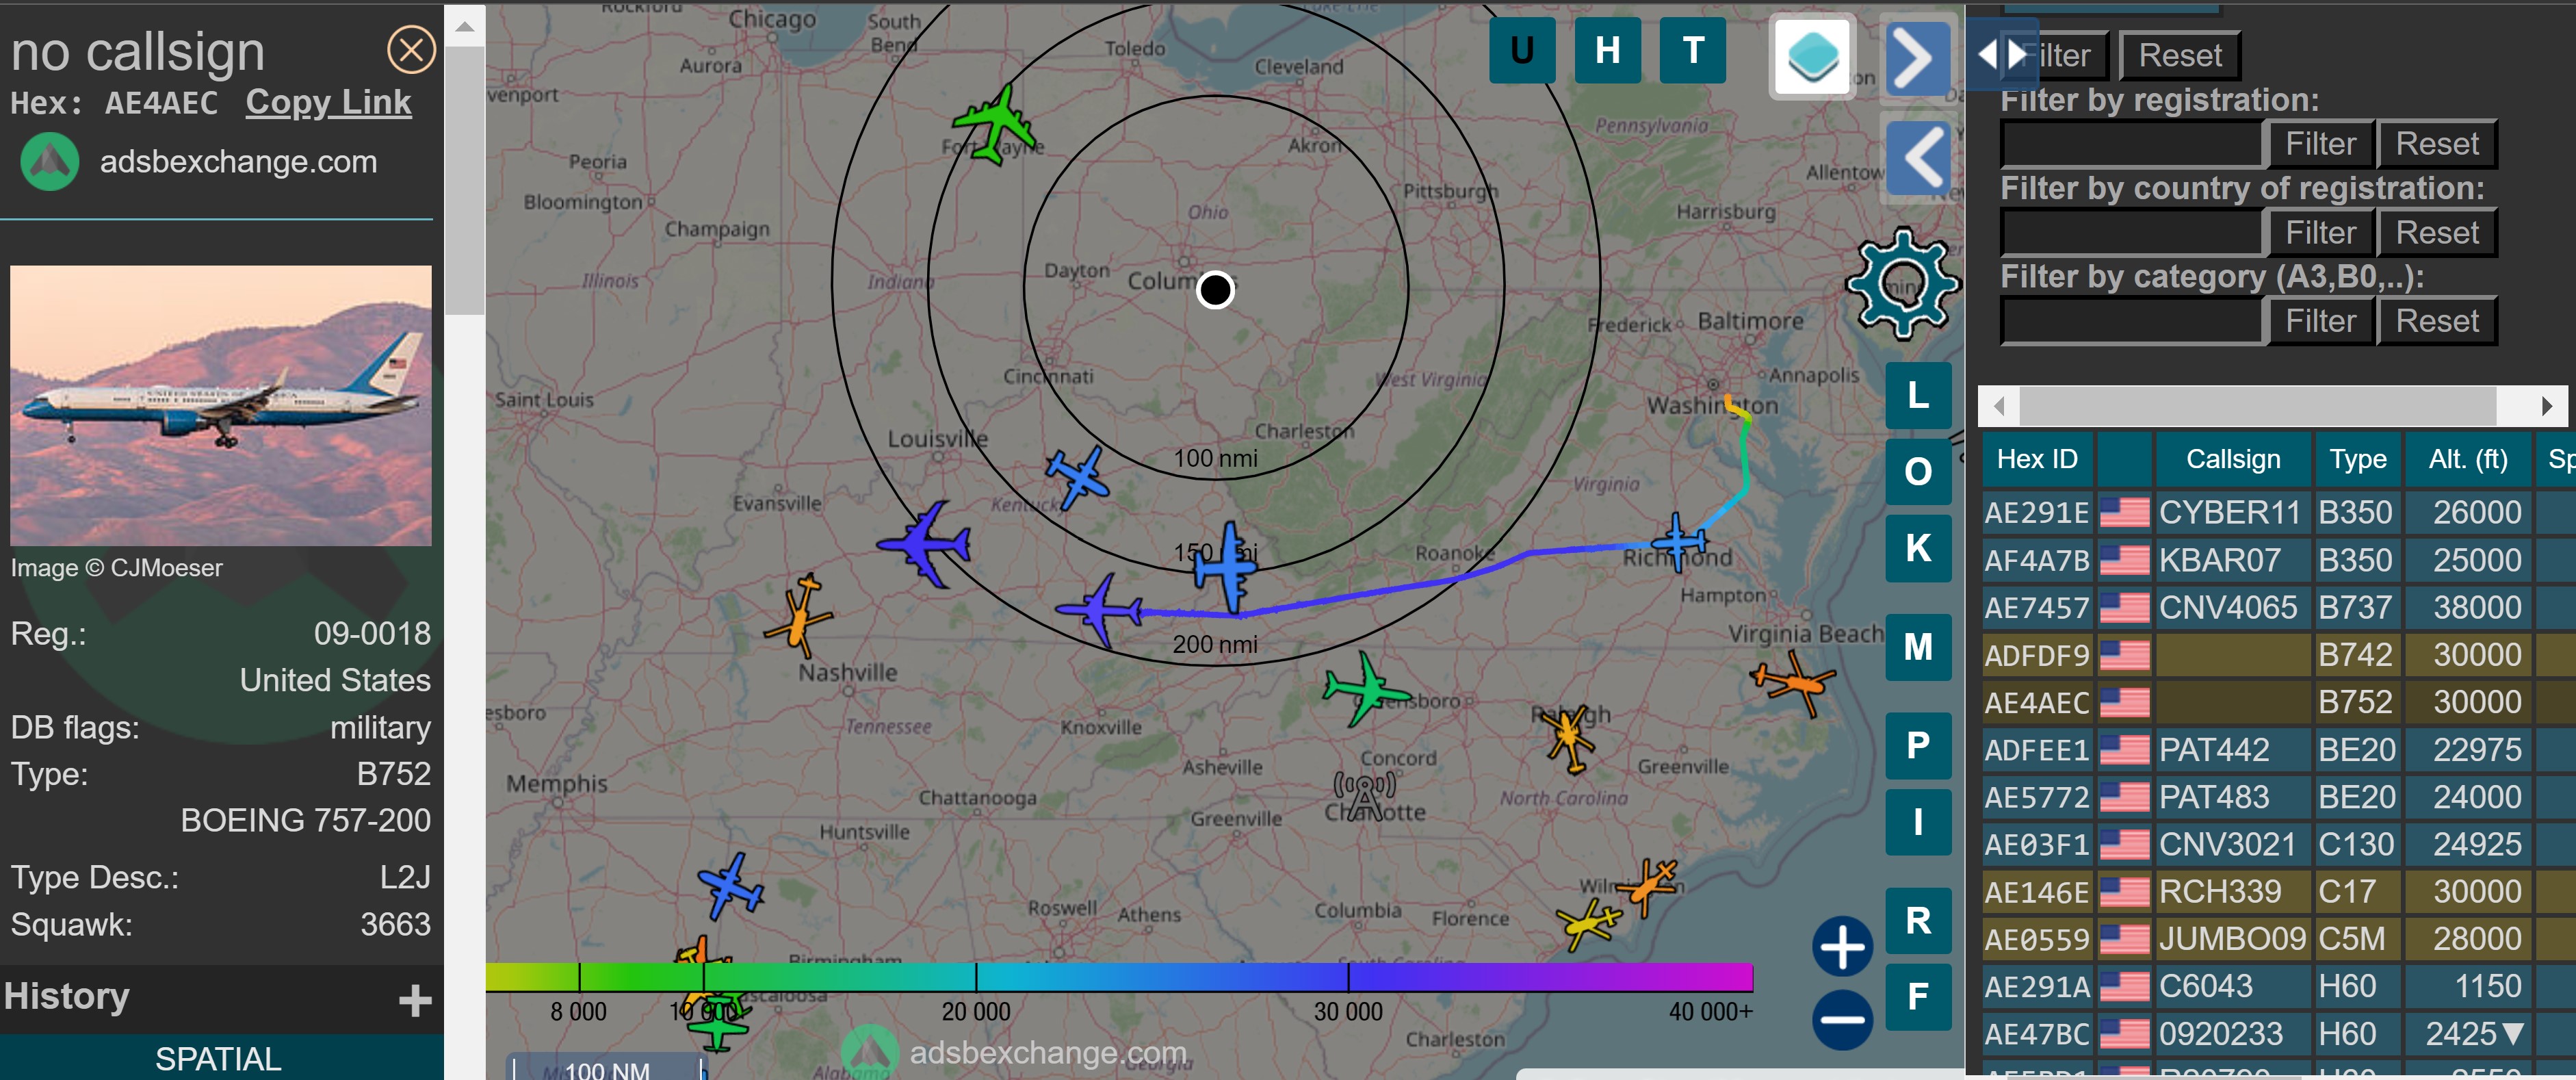Select the RCH339 C17 row

click(x=2278, y=892)
